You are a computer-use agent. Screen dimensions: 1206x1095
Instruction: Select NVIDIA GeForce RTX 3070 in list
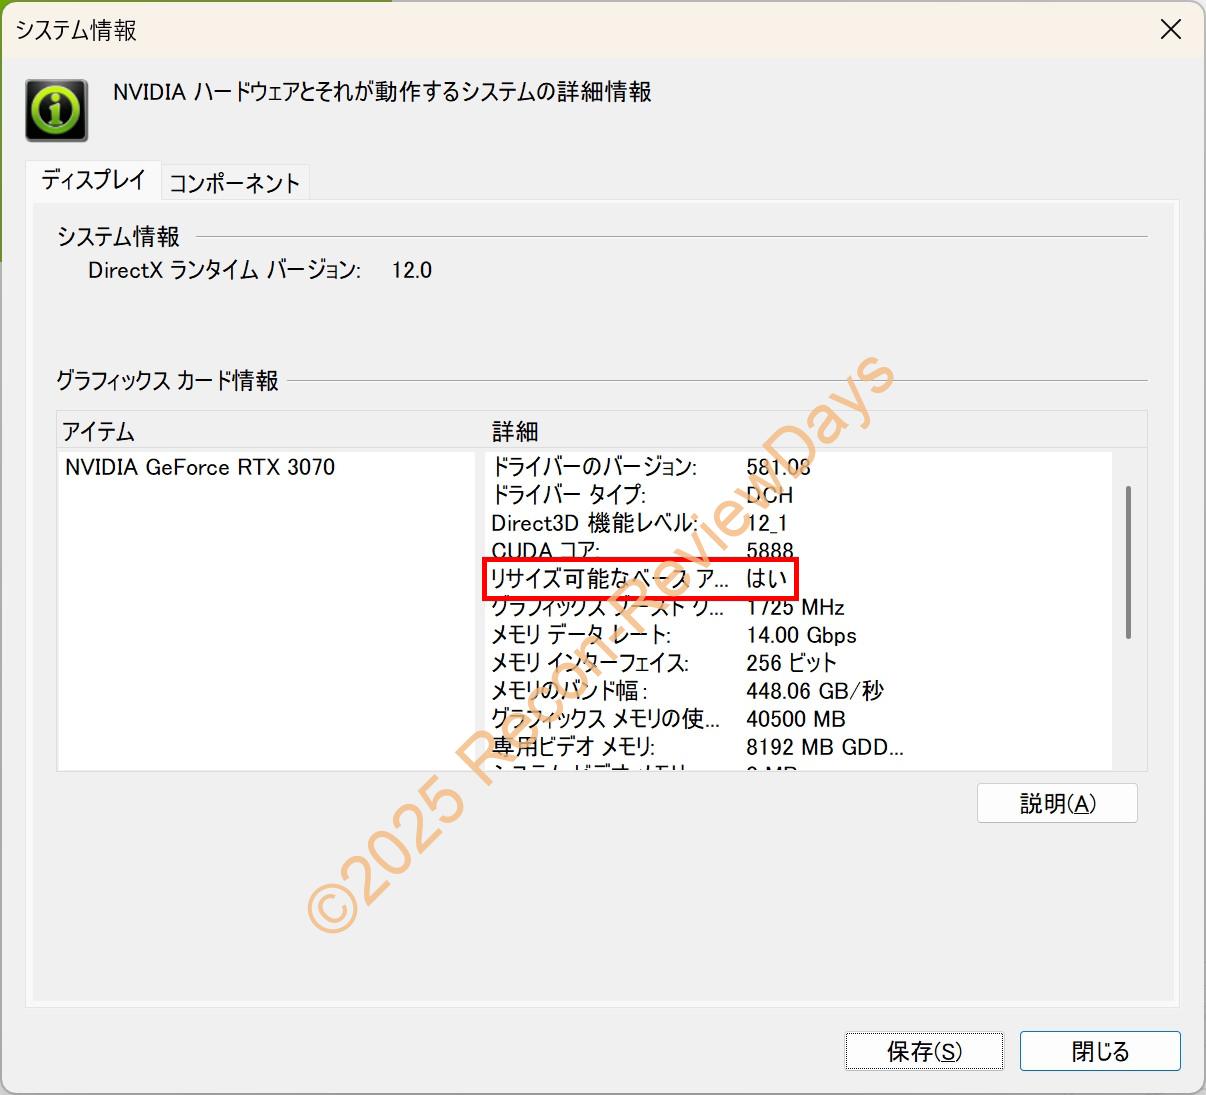click(x=200, y=467)
